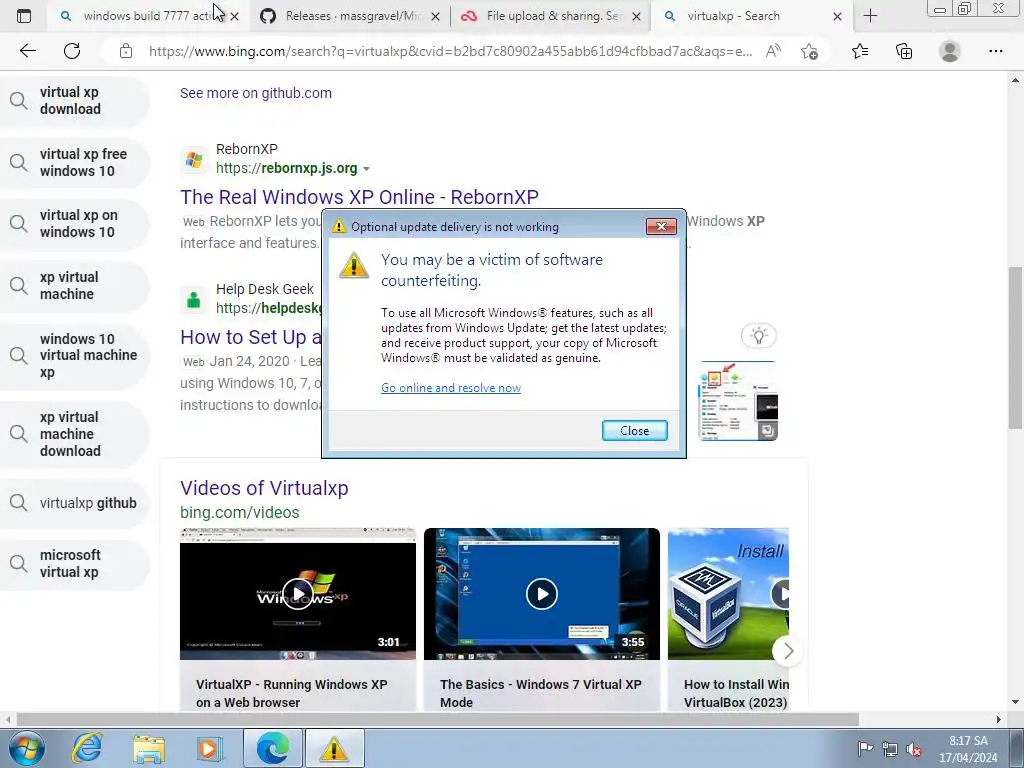Switch to the GitHub Releases massgravel tab
Screen dimensions: 1024x768
click(349, 16)
